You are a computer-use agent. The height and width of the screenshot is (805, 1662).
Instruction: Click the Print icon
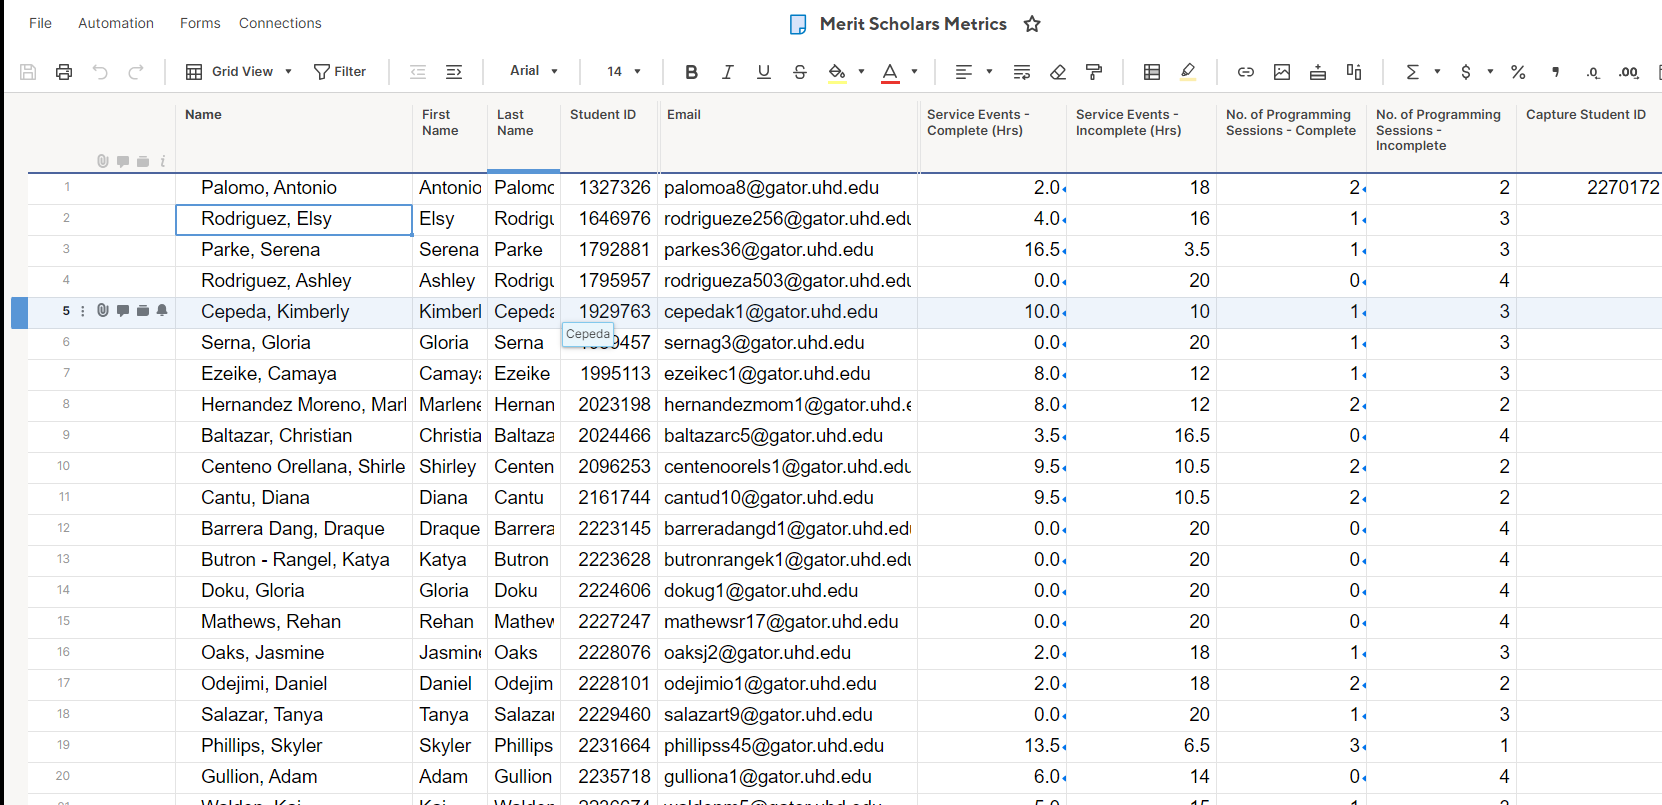pyautogui.click(x=64, y=72)
